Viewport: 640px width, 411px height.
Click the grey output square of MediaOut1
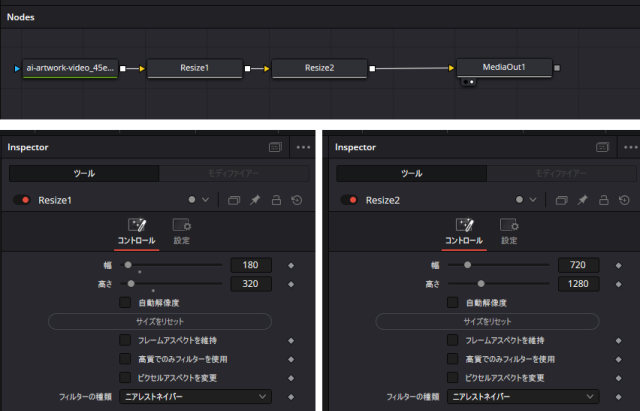point(557,68)
